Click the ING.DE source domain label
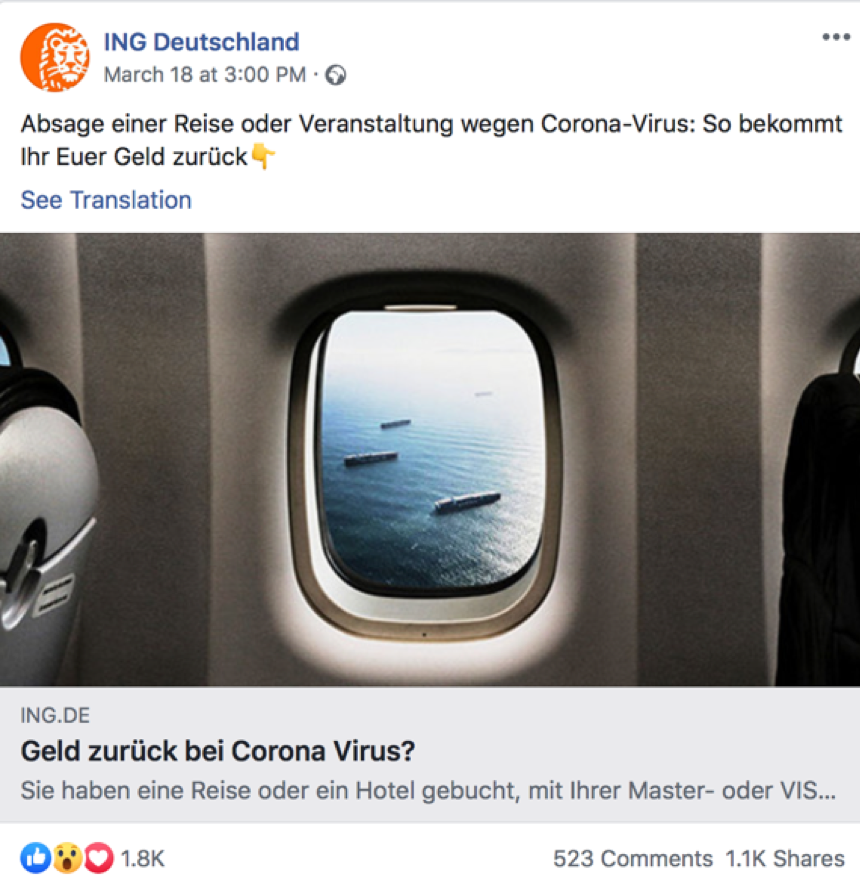The image size is (860, 891). [55, 715]
